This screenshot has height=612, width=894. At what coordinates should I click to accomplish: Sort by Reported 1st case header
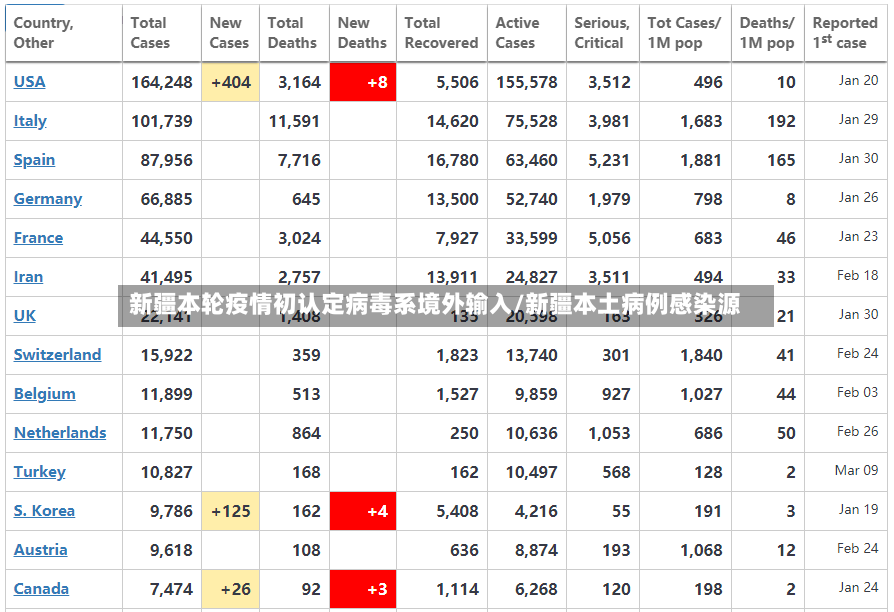[846, 33]
